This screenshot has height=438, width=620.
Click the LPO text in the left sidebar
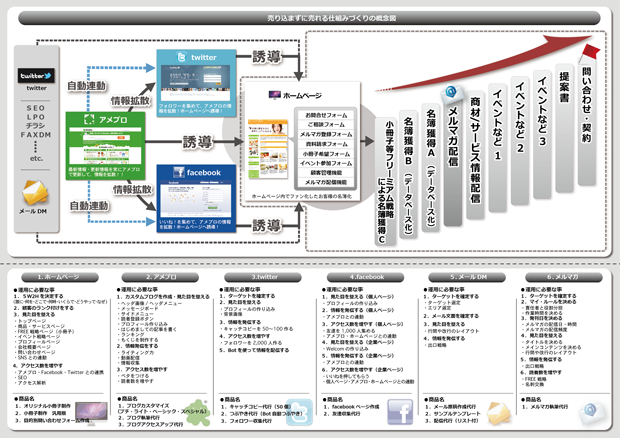pyautogui.click(x=36, y=117)
